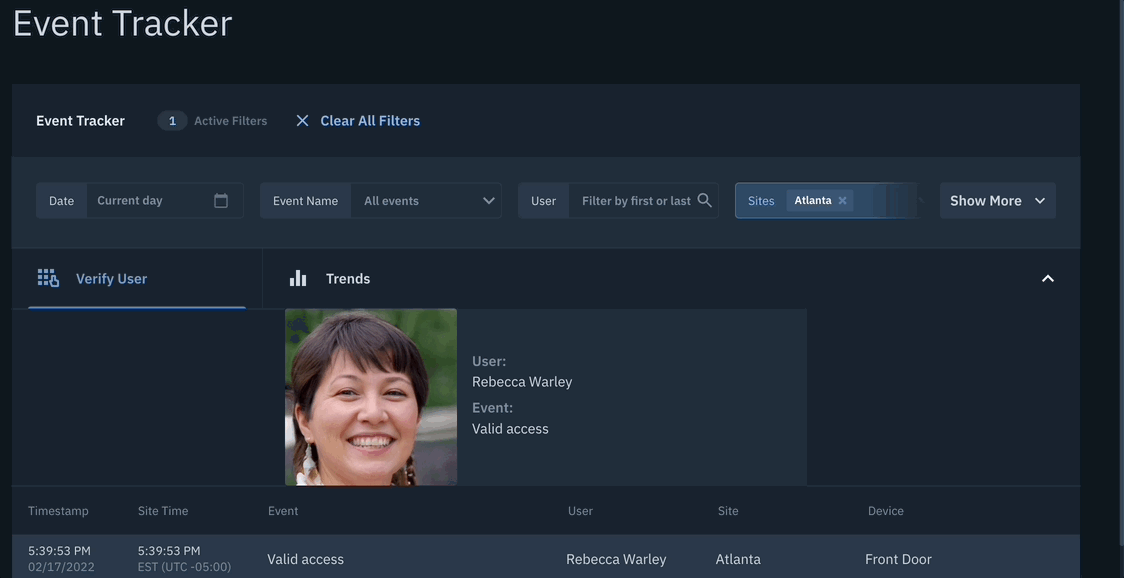This screenshot has width=1124, height=578.
Task: Click Rebecca Warley's photo thumbnail
Action: tap(371, 397)
